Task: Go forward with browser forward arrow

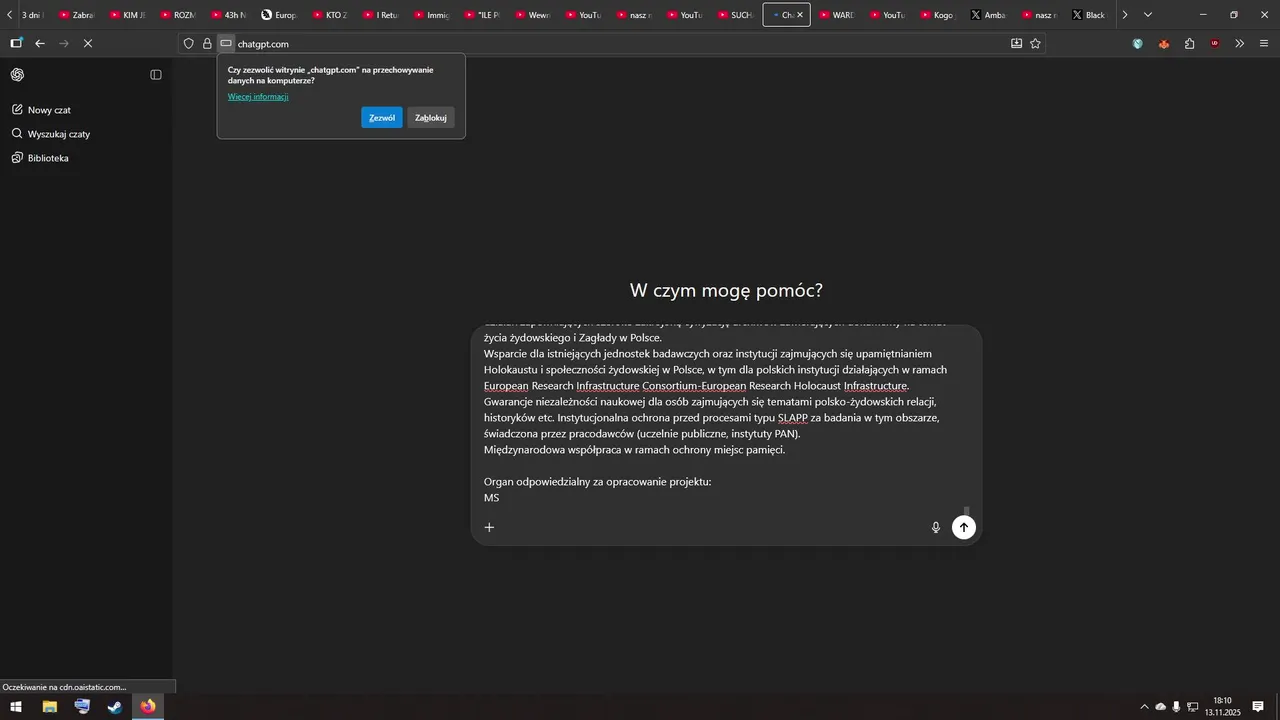Action: 64,44
